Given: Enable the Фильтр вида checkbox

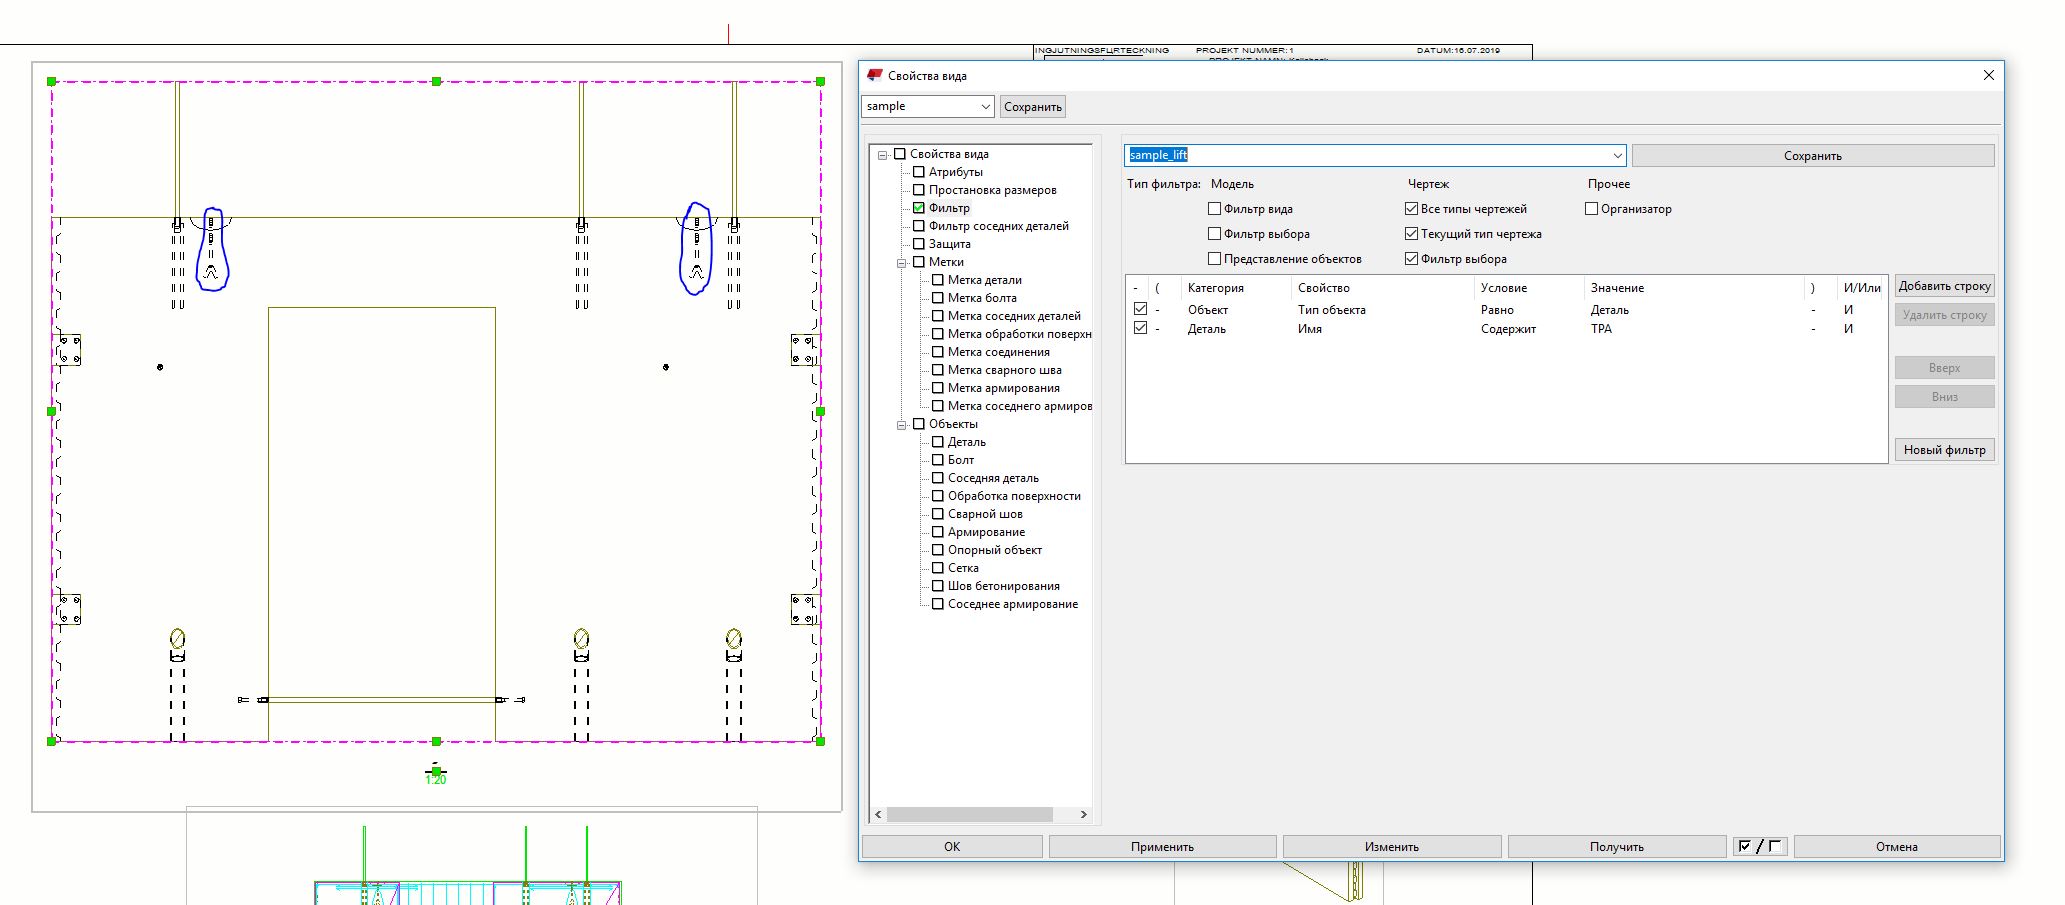Looking at the screenshot, I should click(x=1214, y=209).
